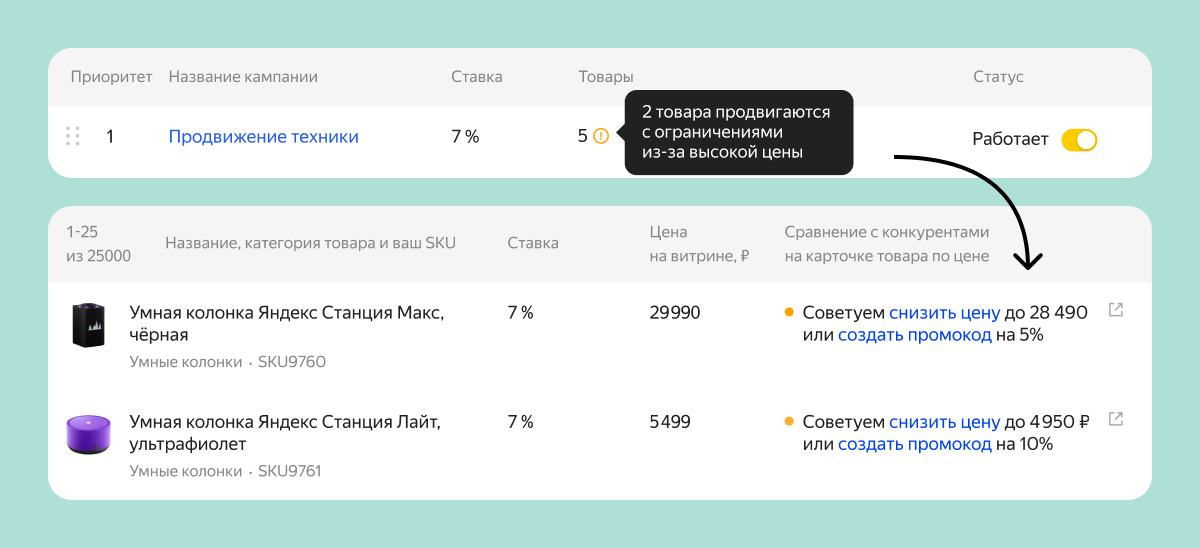Click the Ставка header in campaign table
Image resolution: width=1200 pixels, height=548 pixels.
click(x=476, y=77)
